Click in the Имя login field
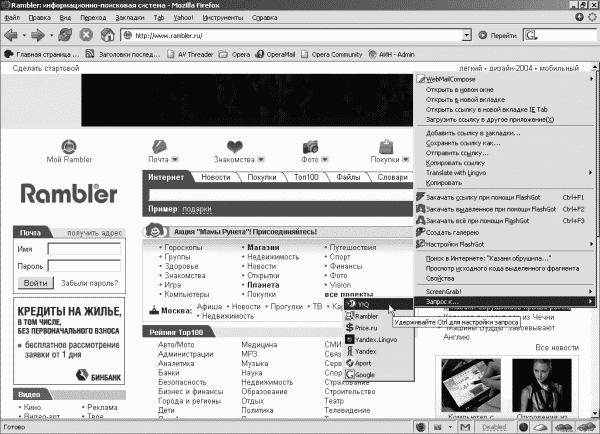The width and height of the screenshot is (600, 434). tap(84, 249)
